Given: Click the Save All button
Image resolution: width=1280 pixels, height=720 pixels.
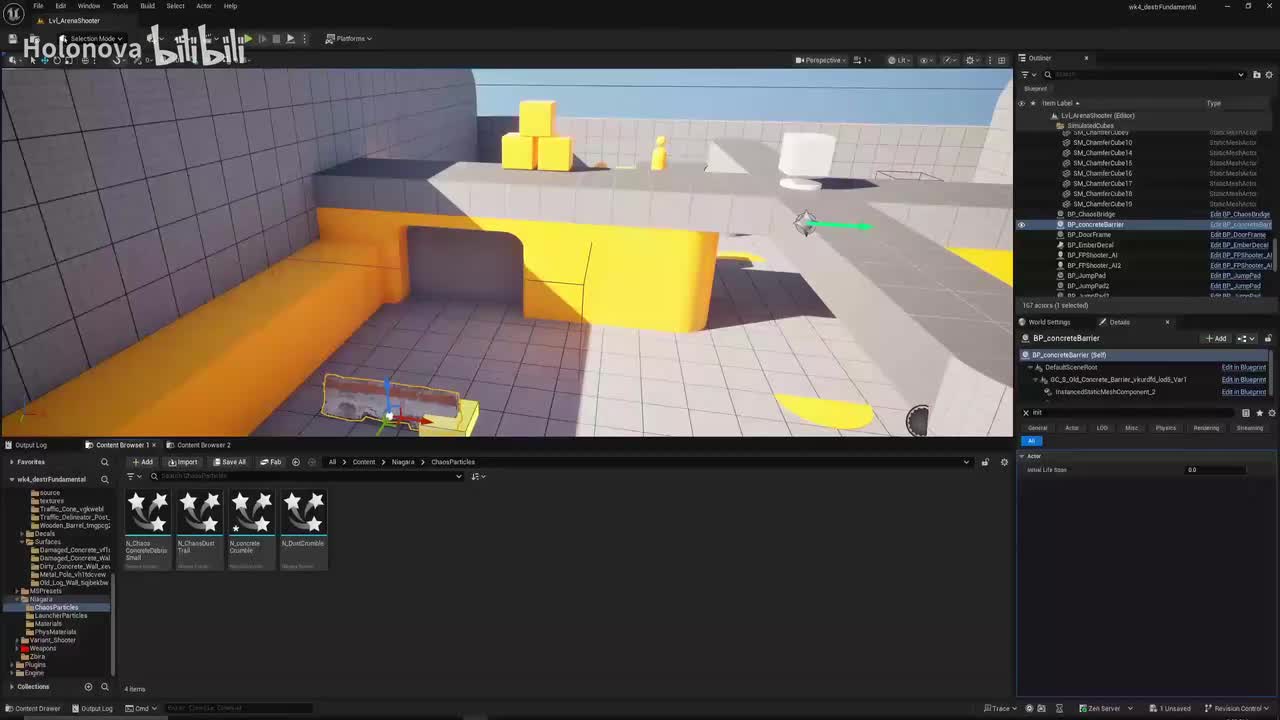Looking at the screenshot, I should 229,462.
